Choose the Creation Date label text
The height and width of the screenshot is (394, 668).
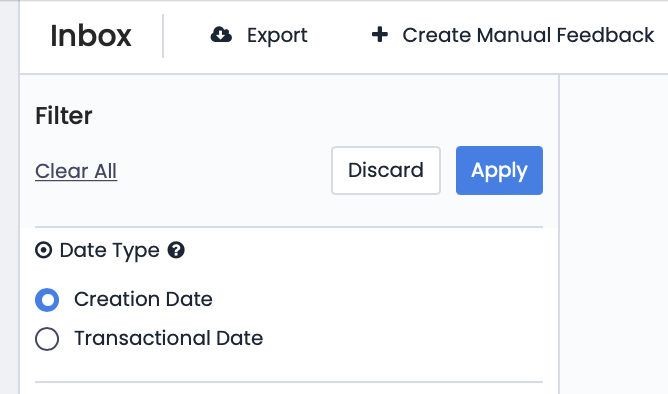pyautogui.click(x=143, y=299)
